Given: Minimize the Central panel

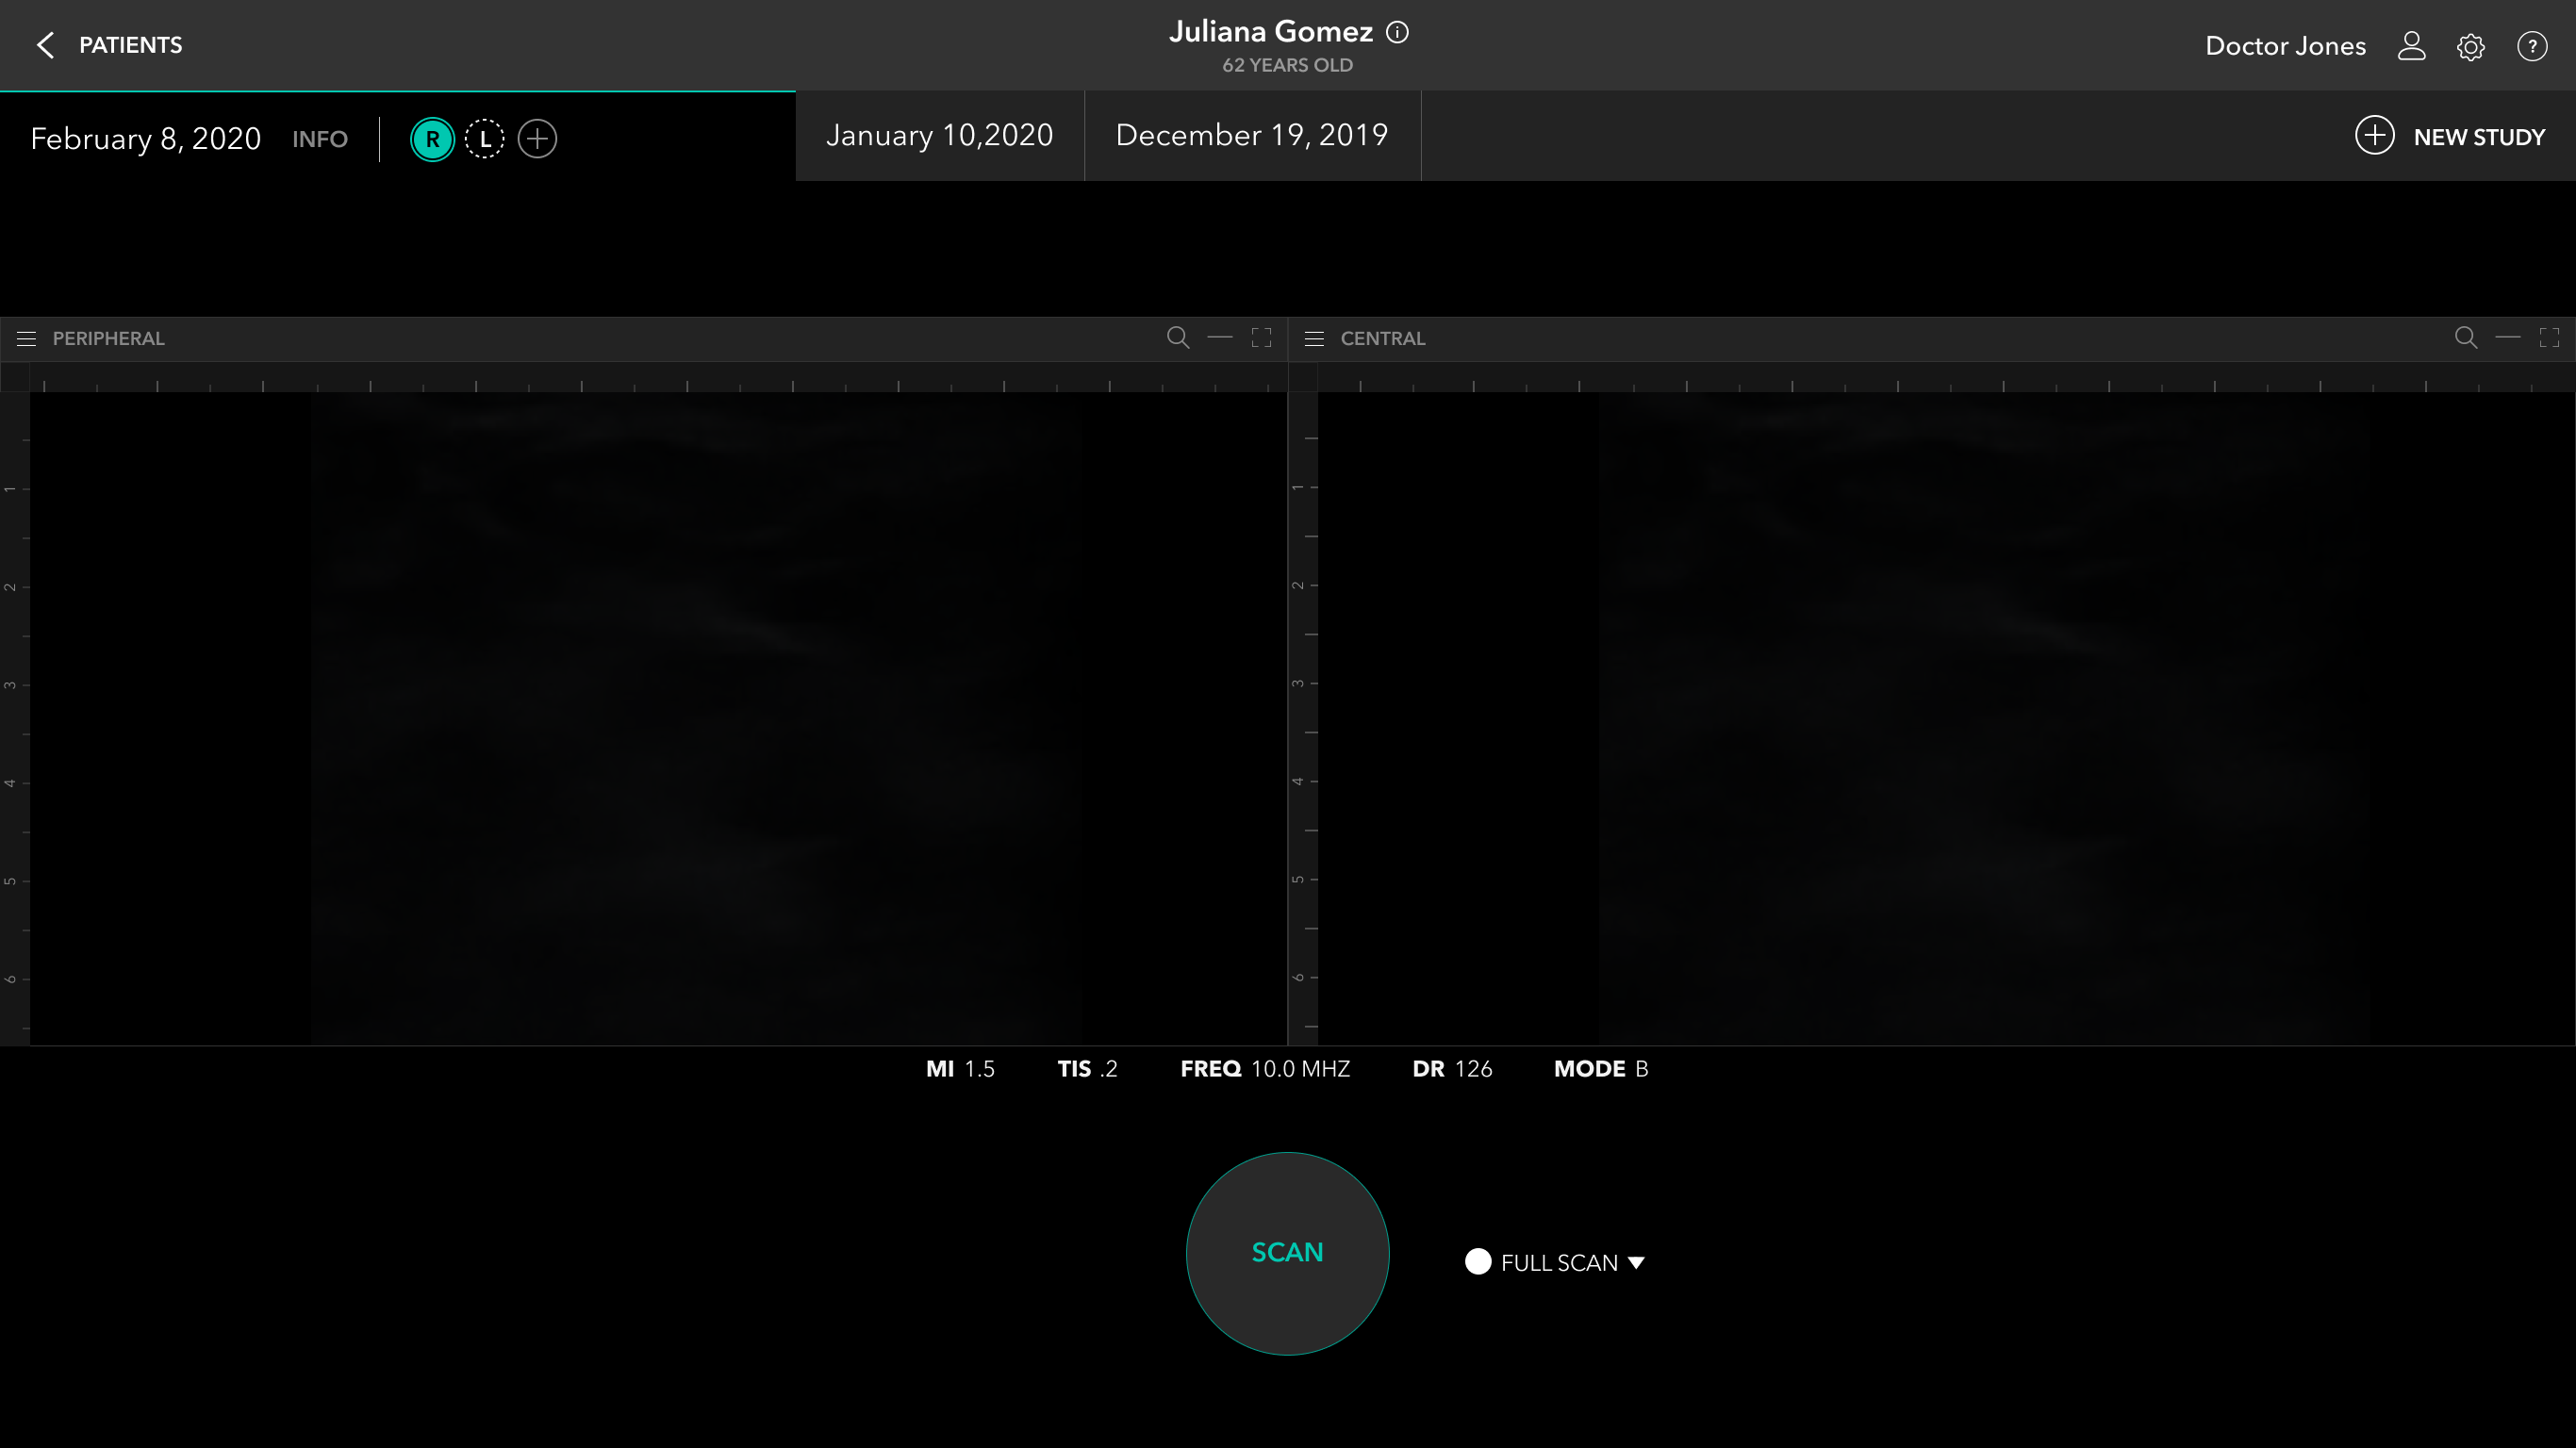Looking at the screenshot, I should [2507, 338].
